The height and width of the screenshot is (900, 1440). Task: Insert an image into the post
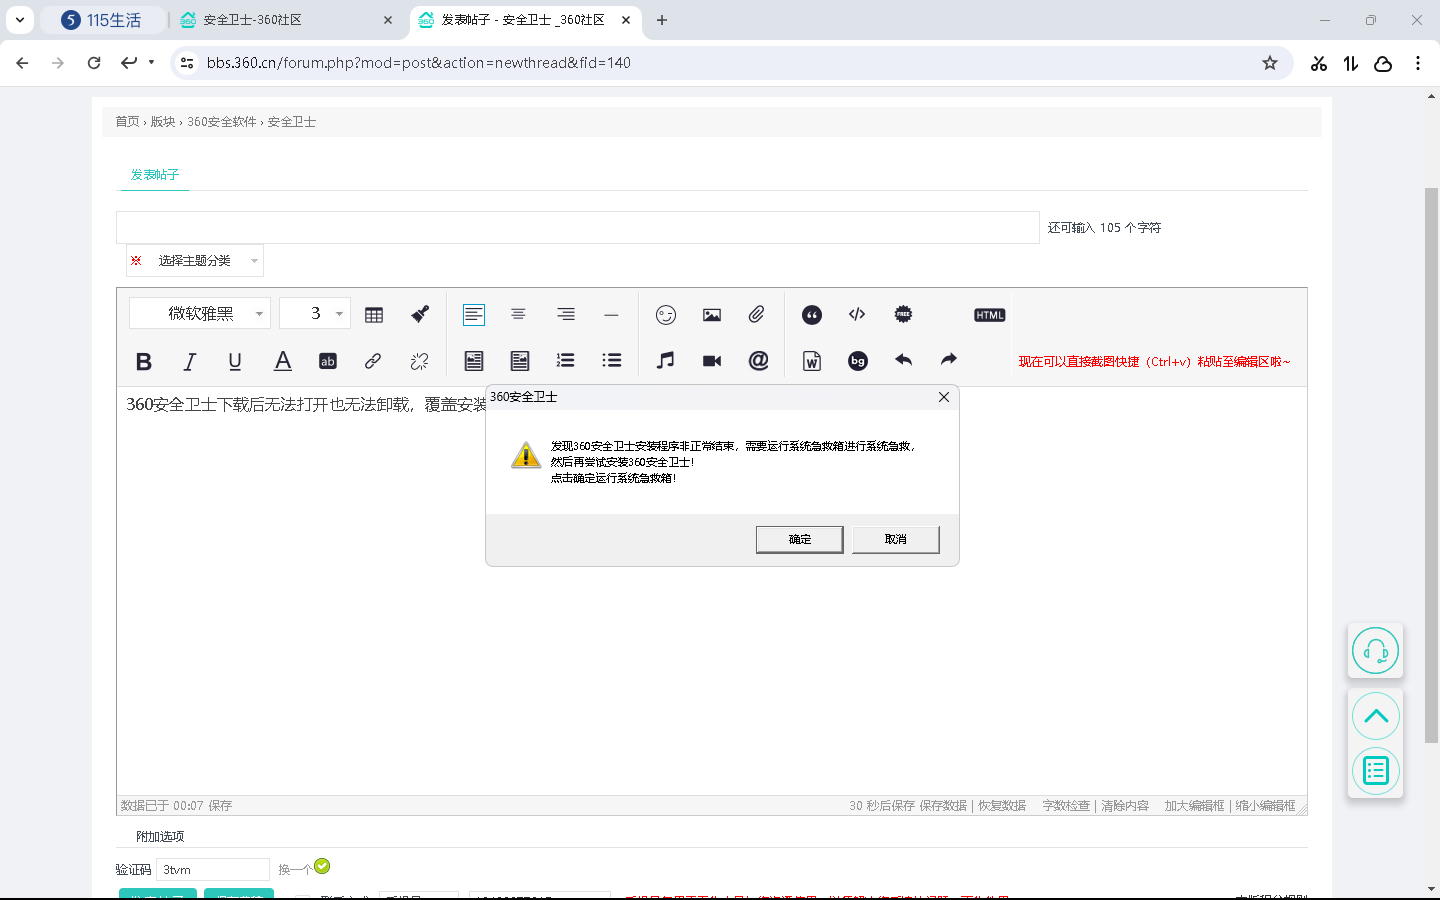tap(712, 315)
